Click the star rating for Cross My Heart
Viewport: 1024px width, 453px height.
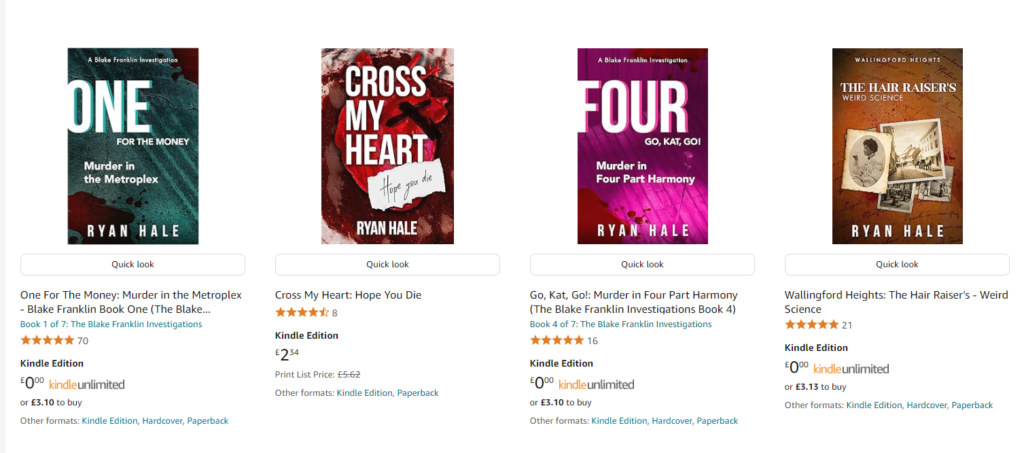click(x=302, y=313)
